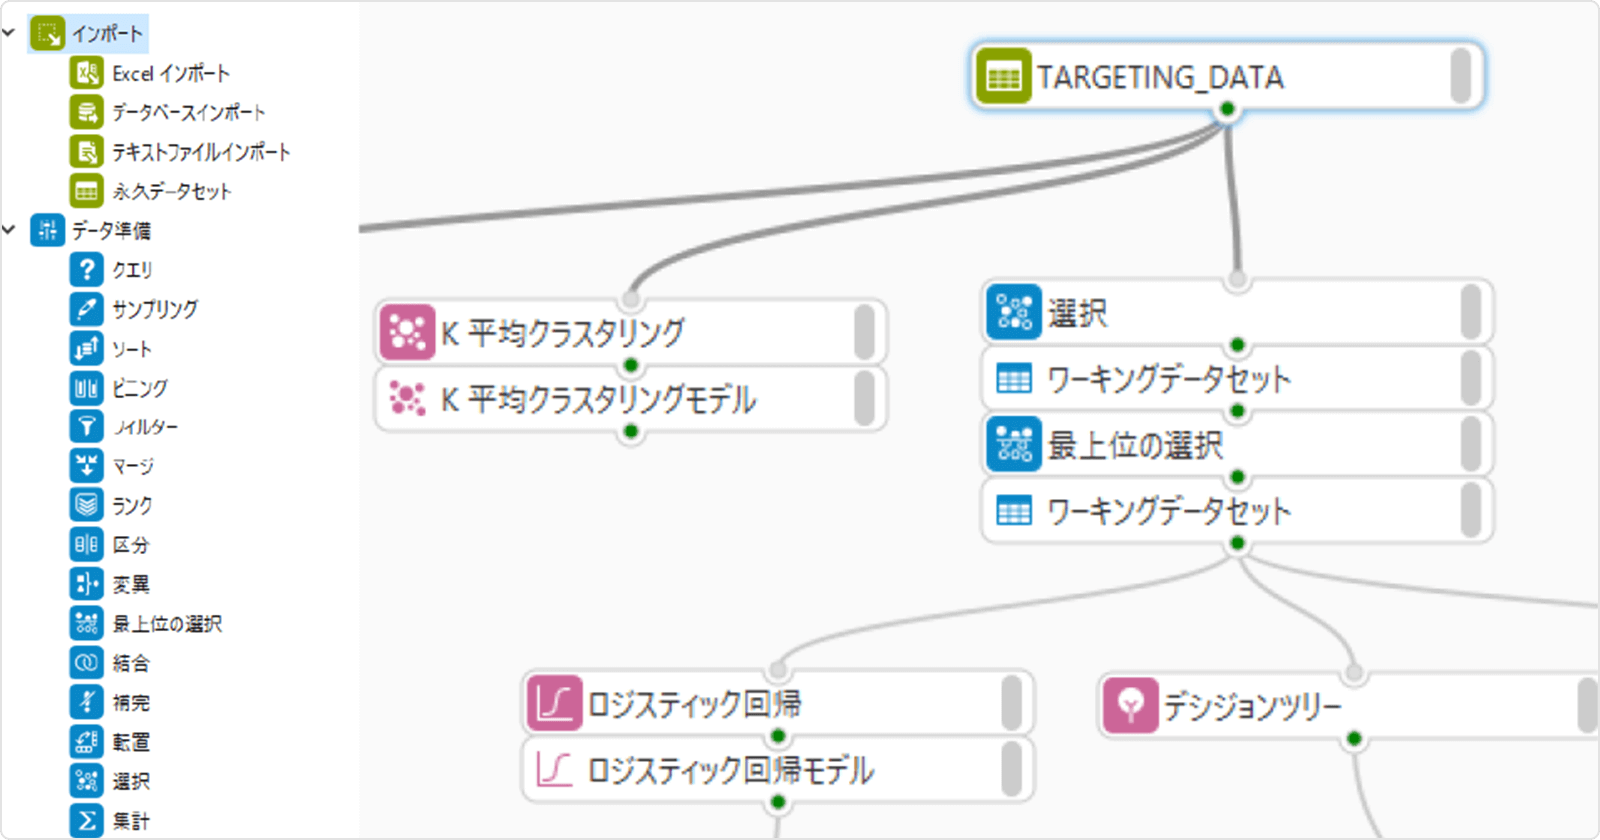Select the サンプリング tool icon
This screenshot has height=840, width=1600.
87,309
